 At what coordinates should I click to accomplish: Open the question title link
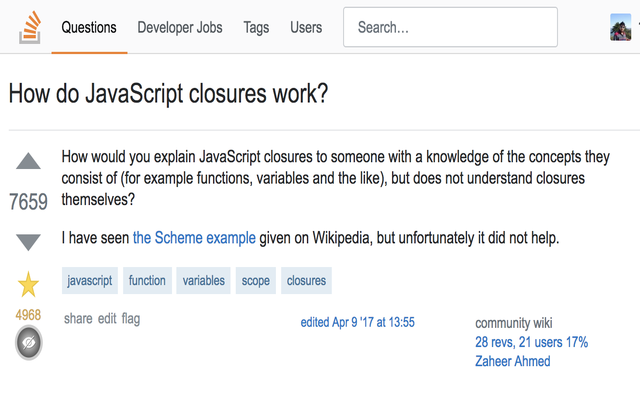[168, 94]
